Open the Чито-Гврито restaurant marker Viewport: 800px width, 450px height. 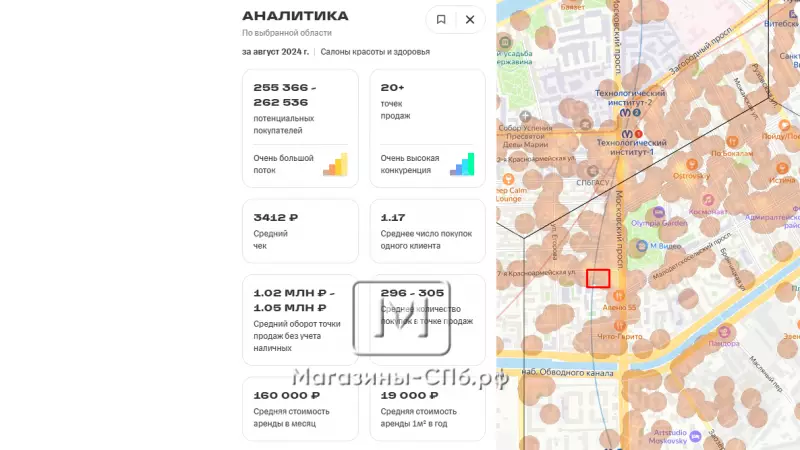[x=619, y=325]
